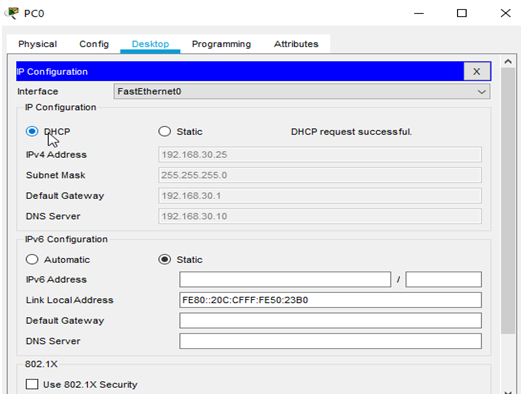
Task: Minimize the PC0 window
Action: pos(419,13)
